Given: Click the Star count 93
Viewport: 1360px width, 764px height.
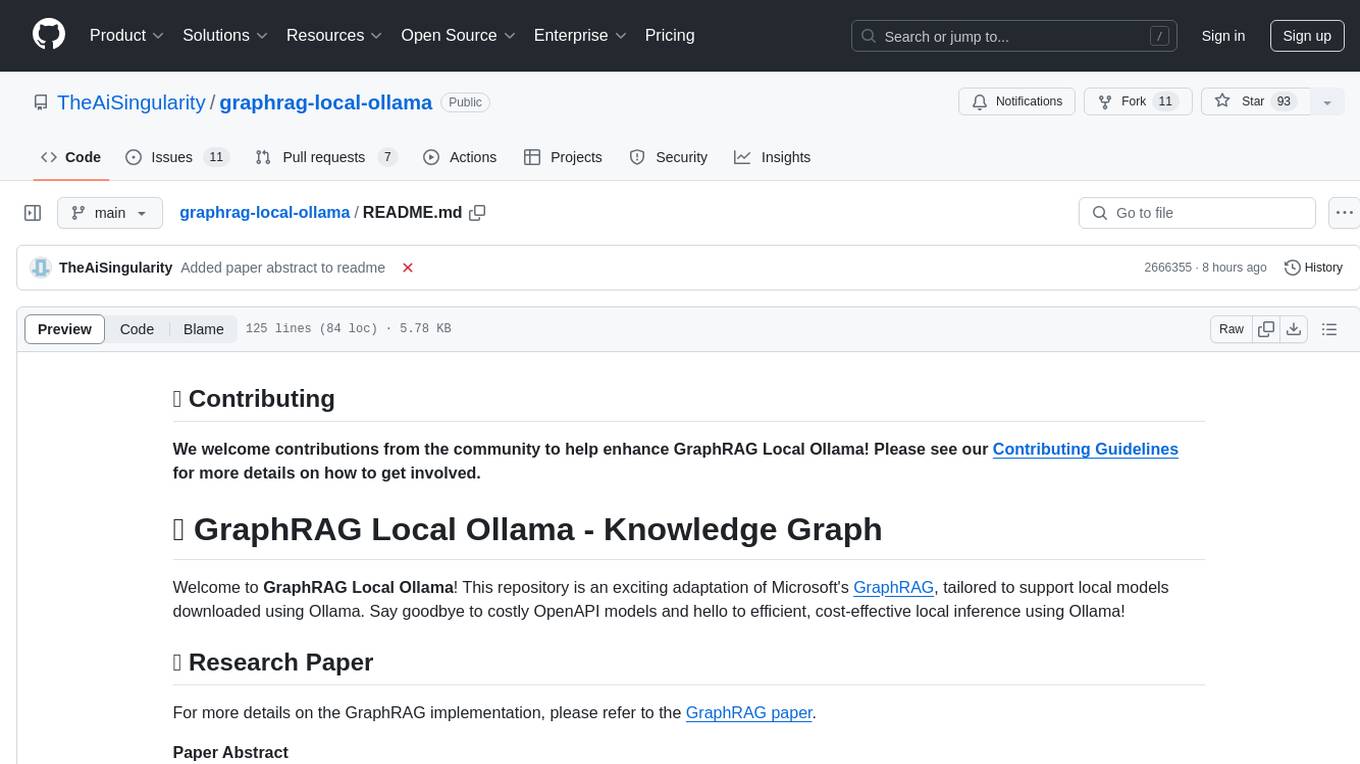Looking at the screenshot, I should click(1283, 102).
